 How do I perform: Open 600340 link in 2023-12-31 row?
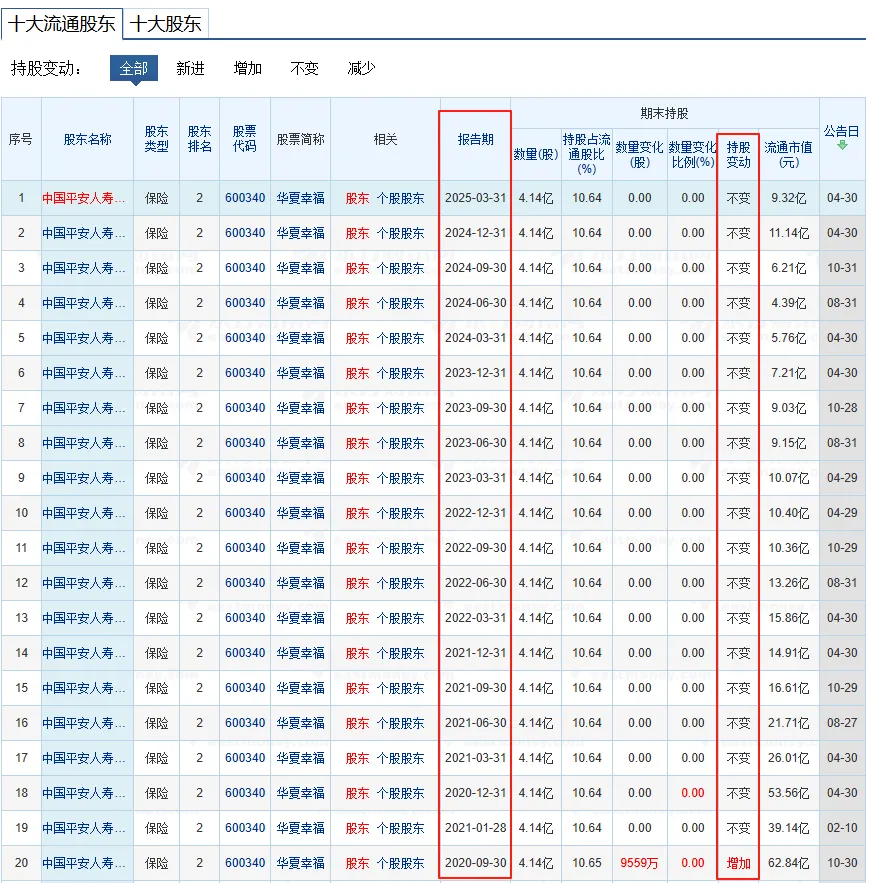click(245, 373)
